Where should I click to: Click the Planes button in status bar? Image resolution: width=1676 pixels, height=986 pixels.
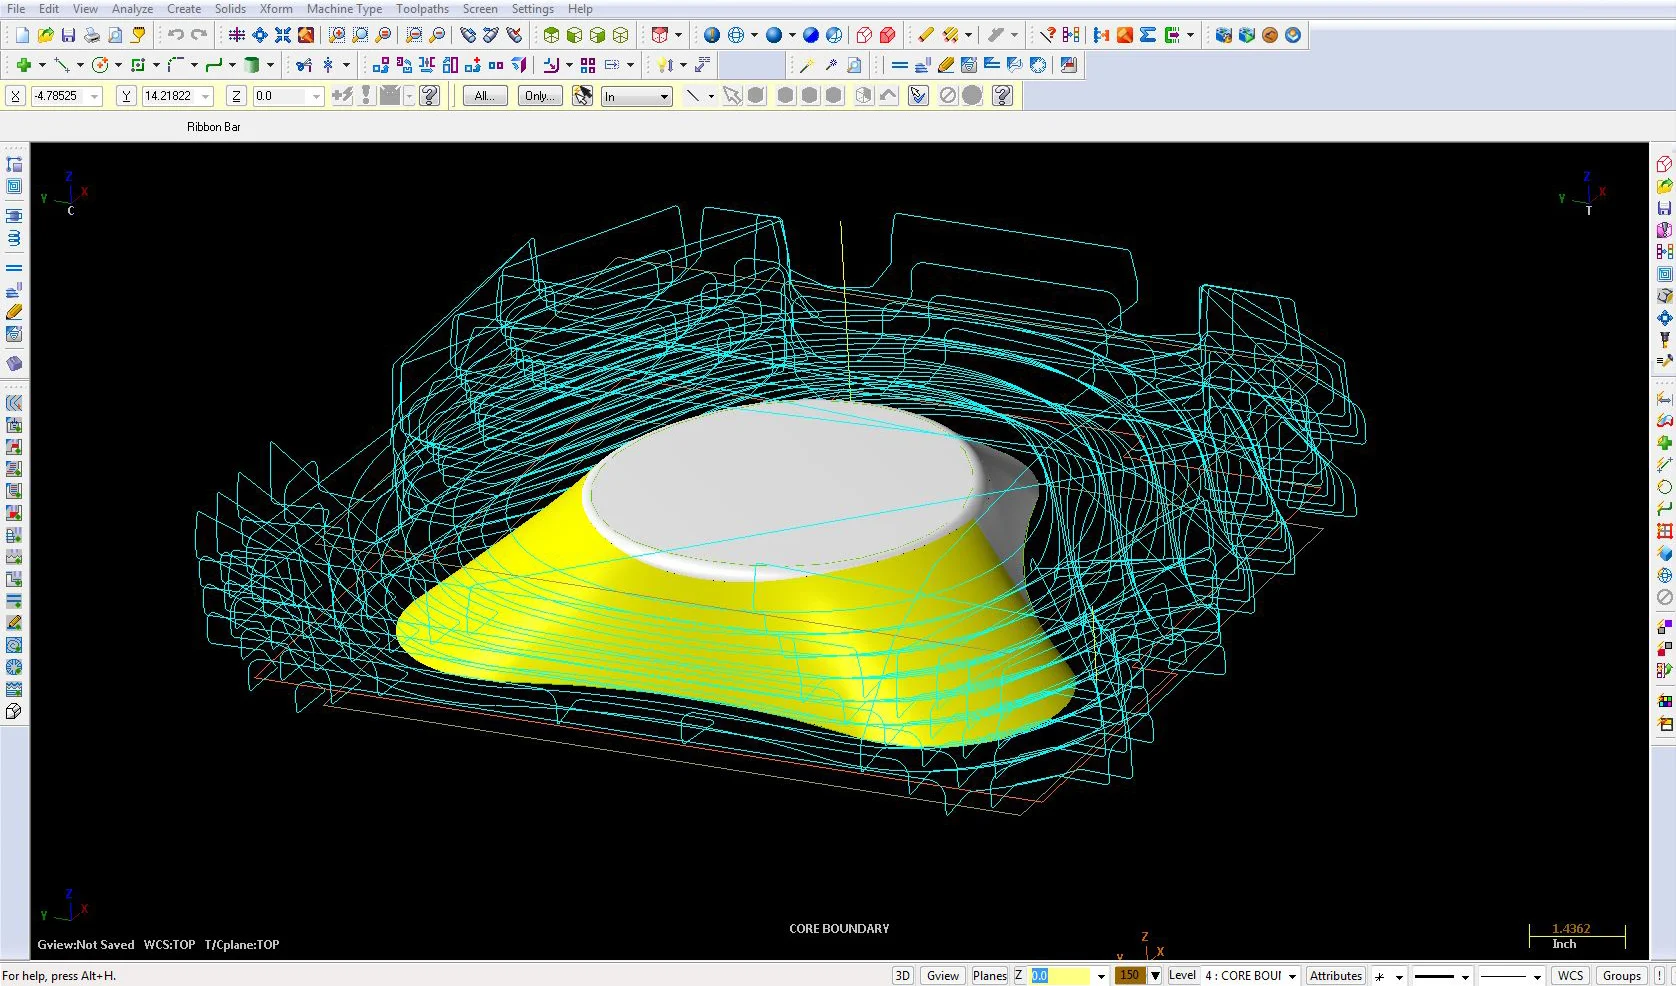(x=989, y=976)
